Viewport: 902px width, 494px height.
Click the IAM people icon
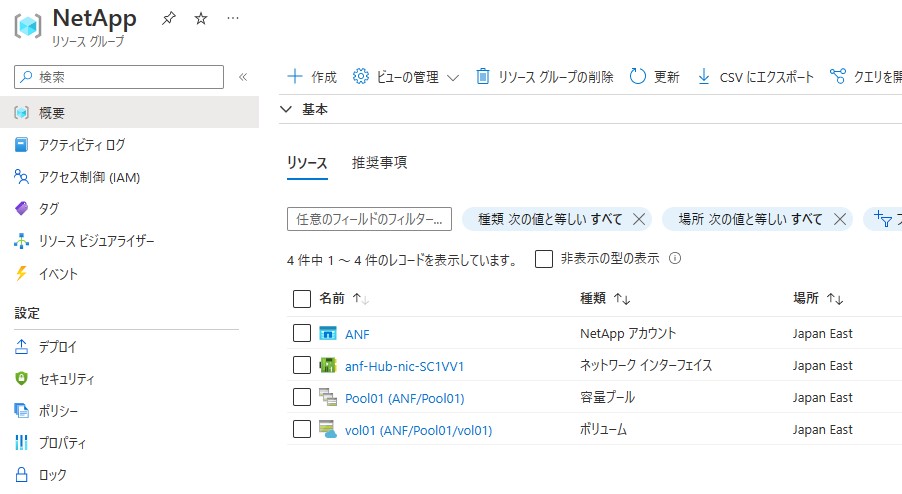(21, 177)
